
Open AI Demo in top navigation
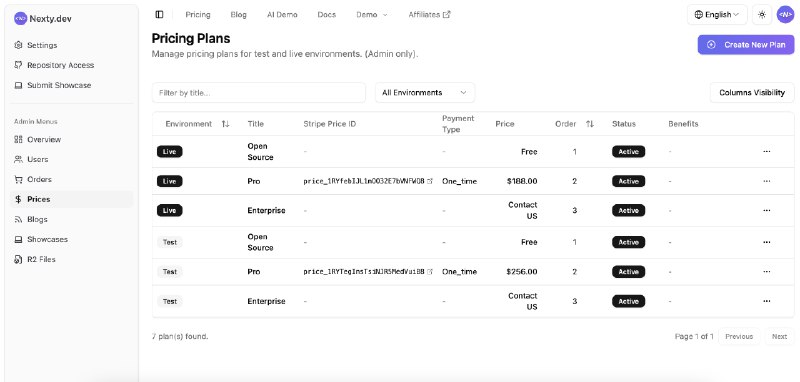282,15
